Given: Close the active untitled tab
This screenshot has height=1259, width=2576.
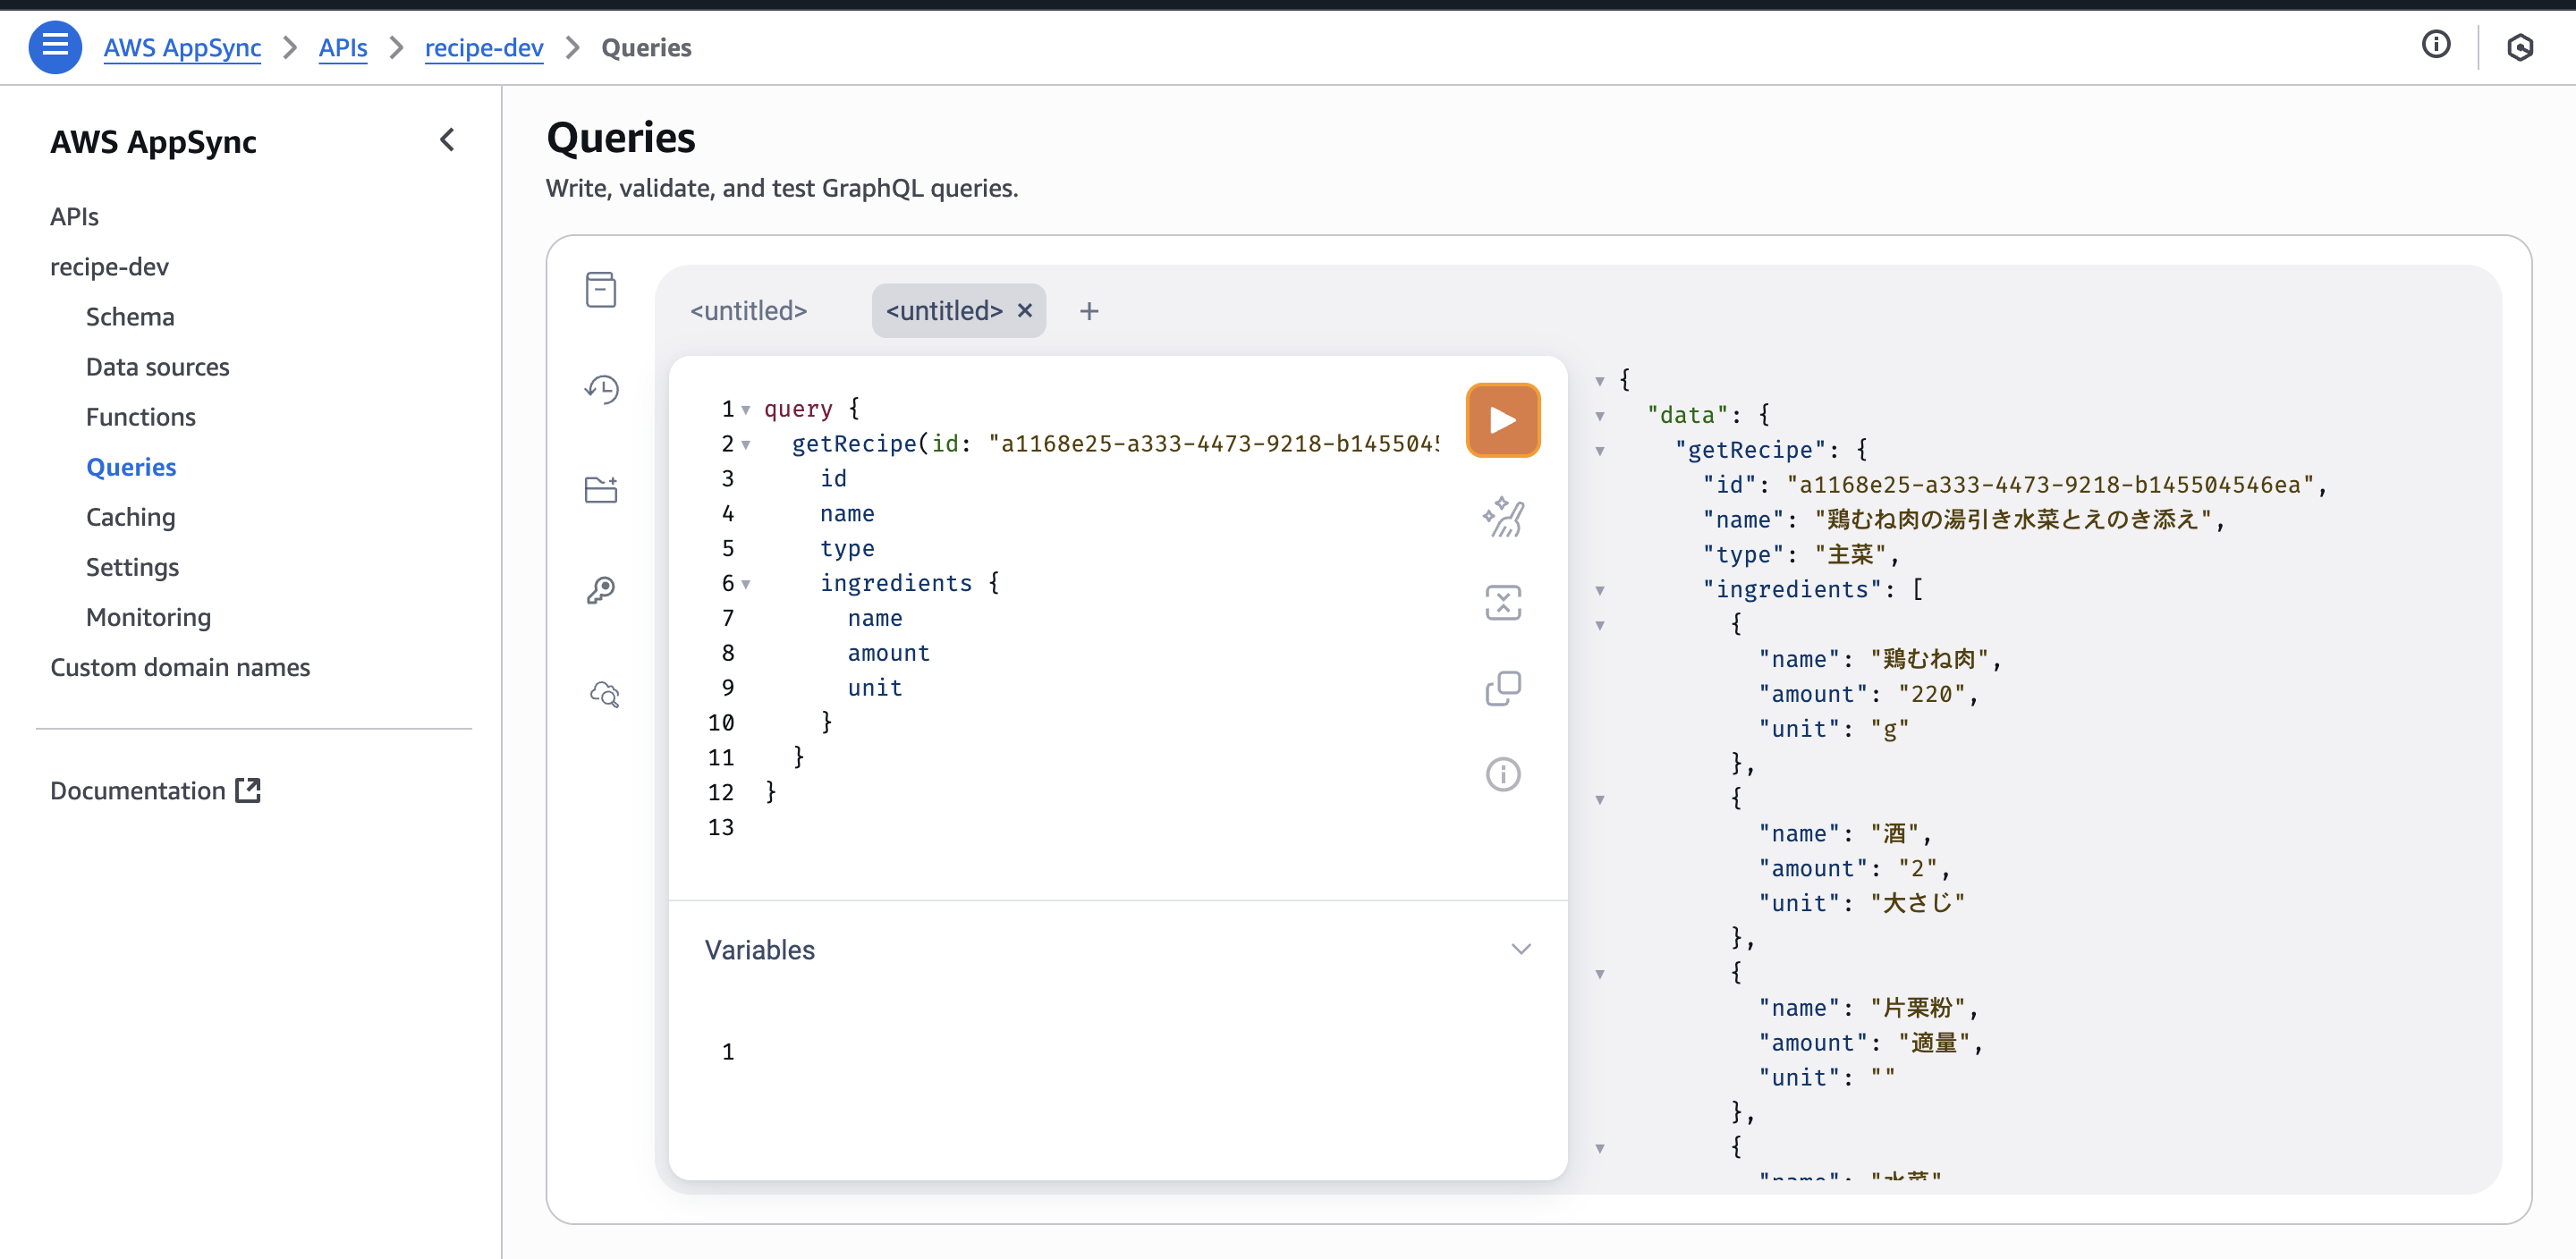Looking at the screenshot, I should (x=1024, y=311).
